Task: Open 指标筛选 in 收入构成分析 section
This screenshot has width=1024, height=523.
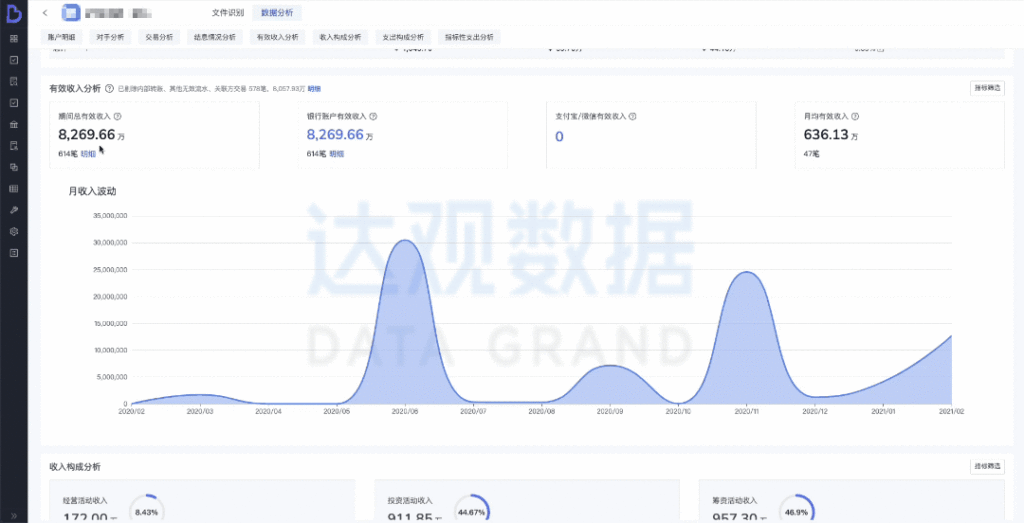Action: (987, 467)
